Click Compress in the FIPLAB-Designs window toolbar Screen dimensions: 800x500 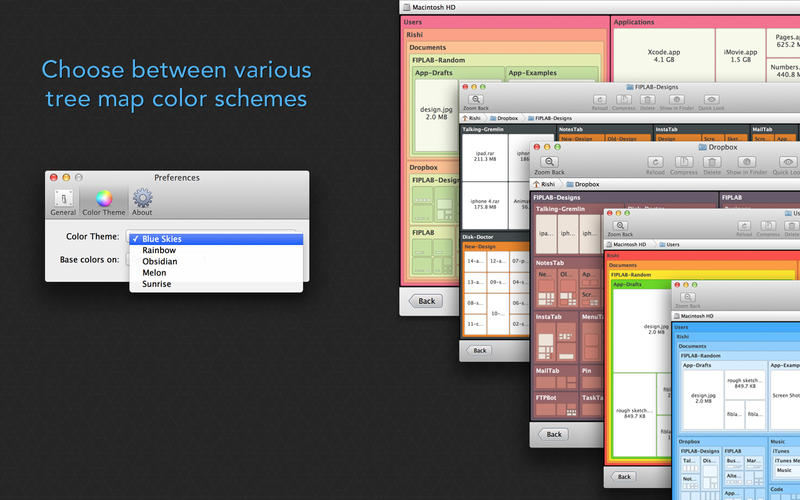point(623,102)
